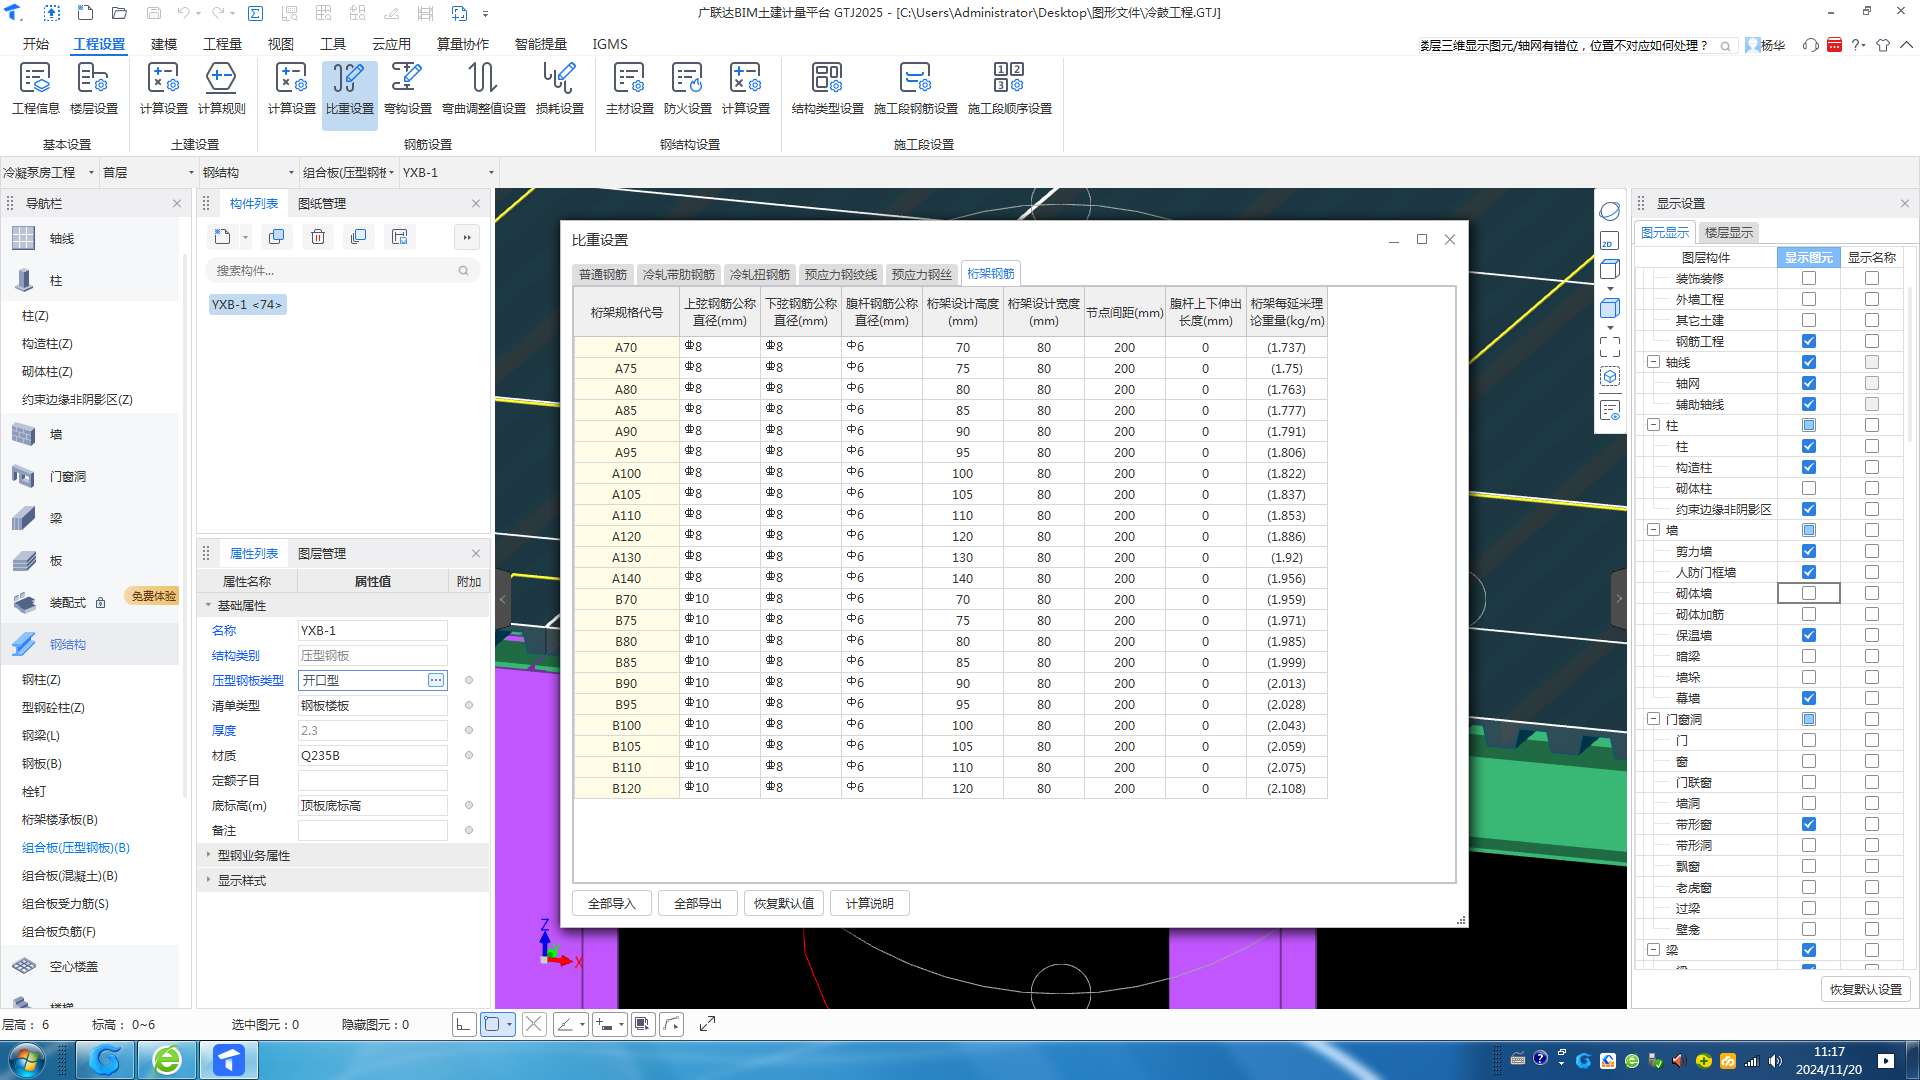Switch to 楼层显示 tab in 显示设置
The width and height of the screenshot is (1920, 1080).
pyautogui.click(x=1728, y=232)
